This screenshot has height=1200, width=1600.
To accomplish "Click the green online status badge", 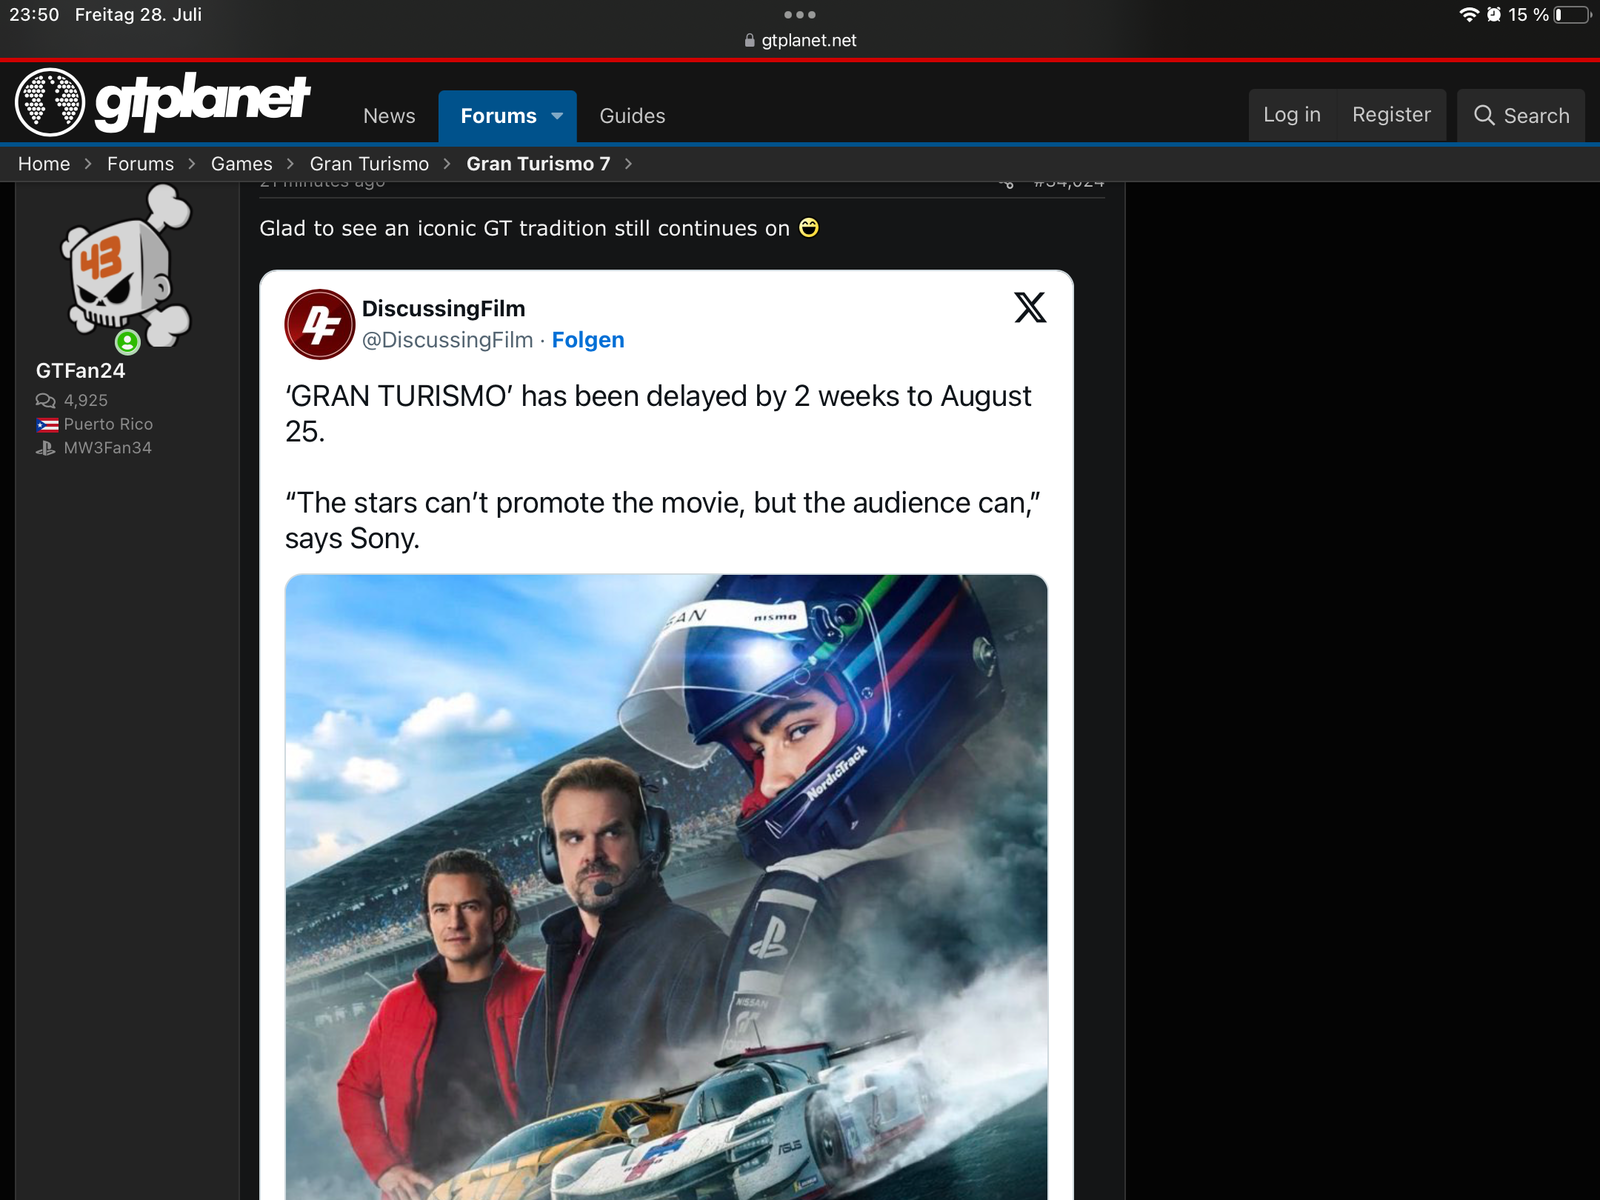I will [127, 342].
